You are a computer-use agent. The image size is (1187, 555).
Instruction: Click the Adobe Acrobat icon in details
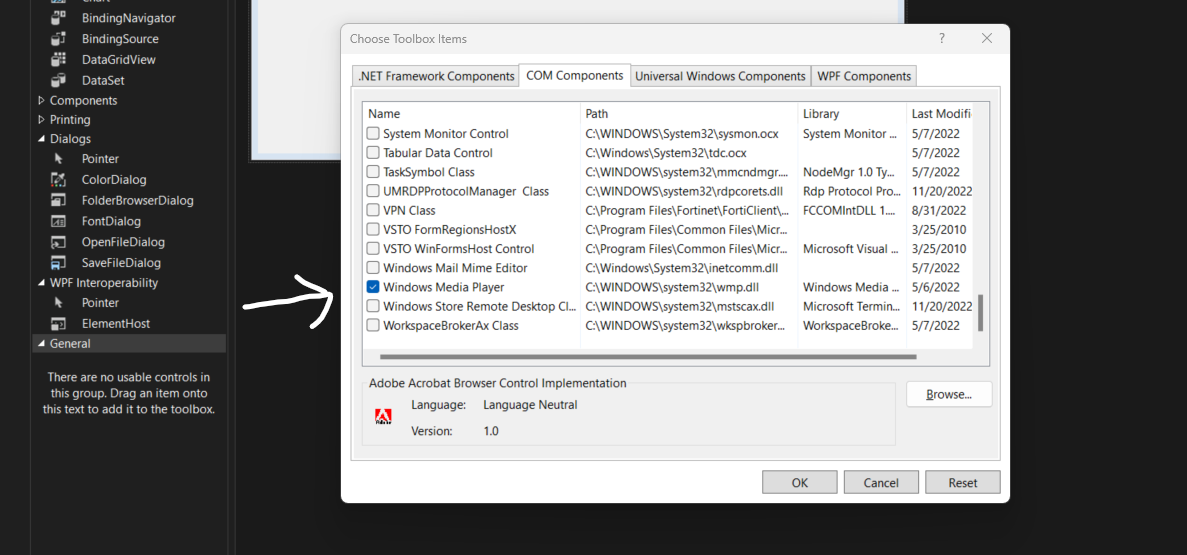(x=383, y=416)
